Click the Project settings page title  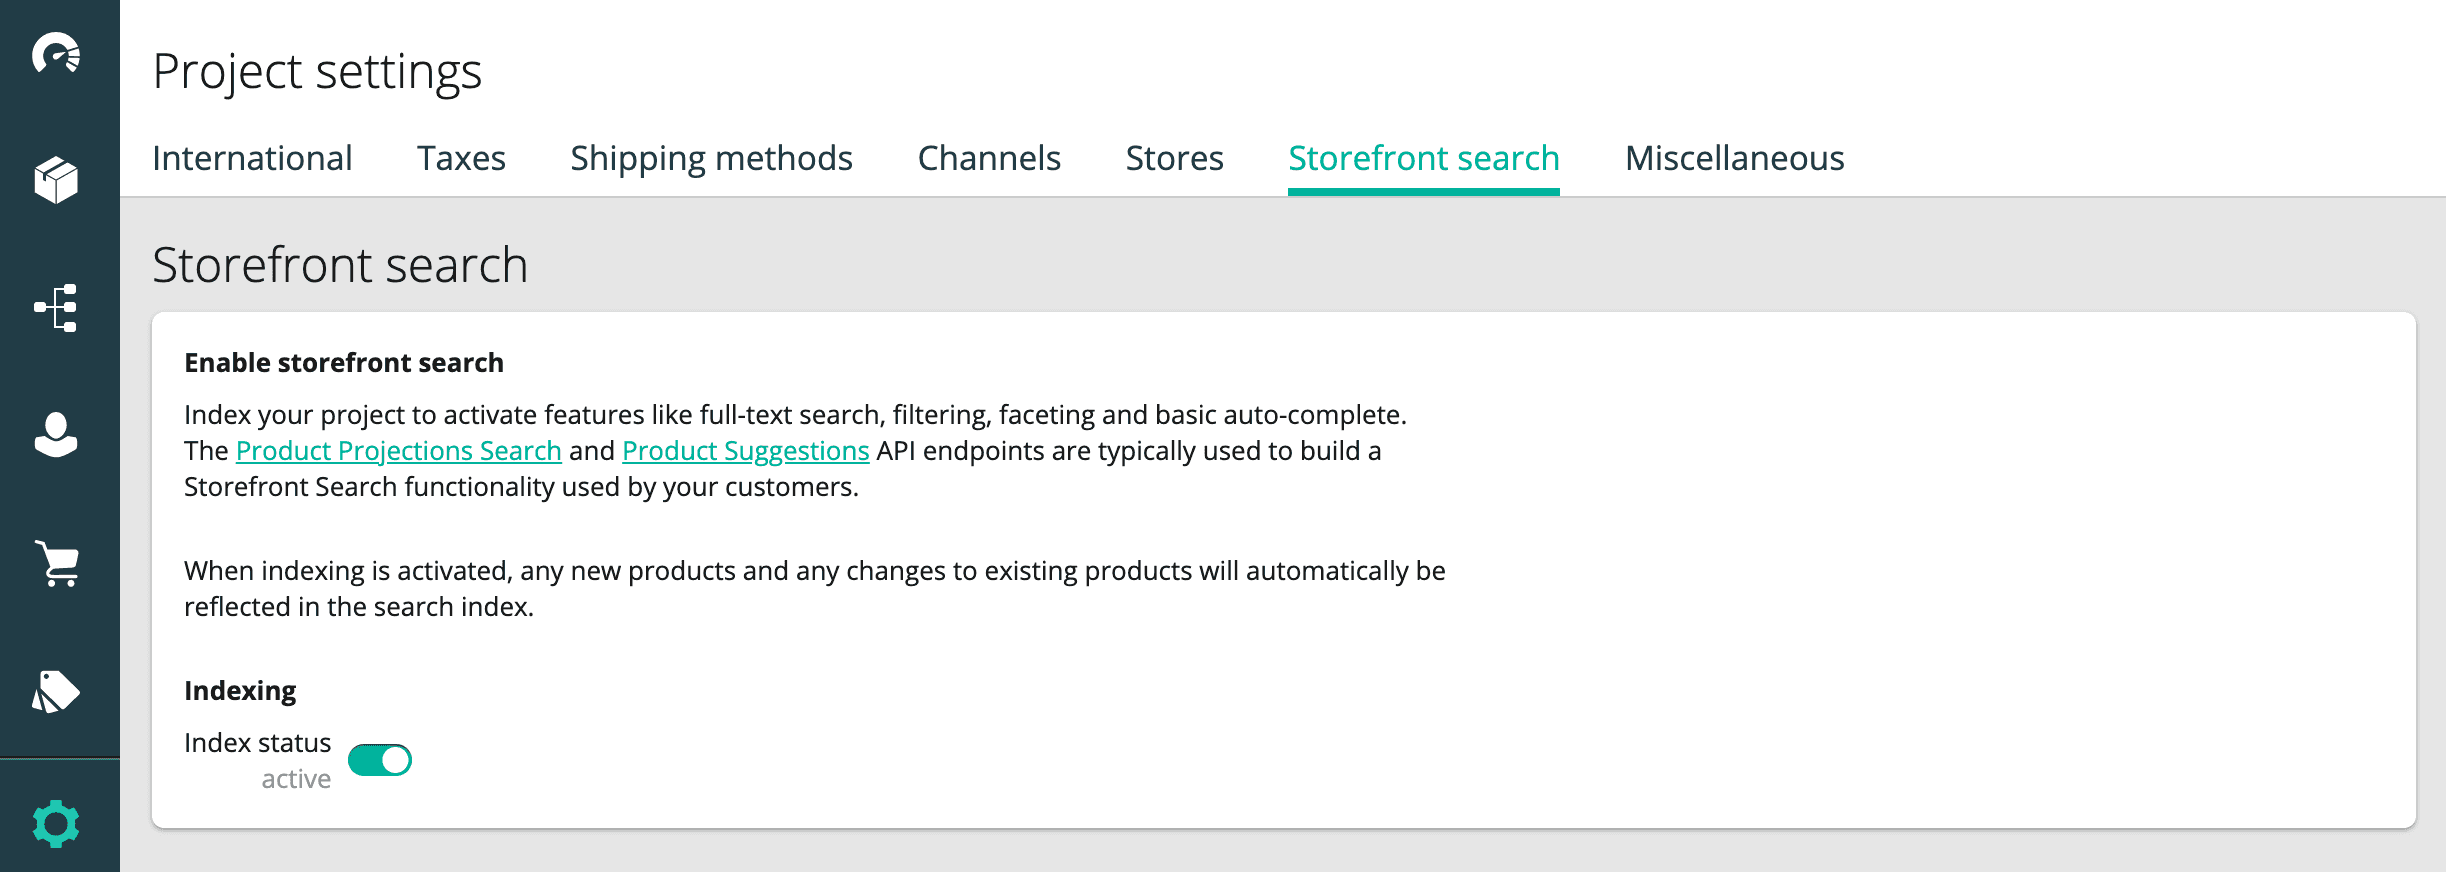[317, 72]
